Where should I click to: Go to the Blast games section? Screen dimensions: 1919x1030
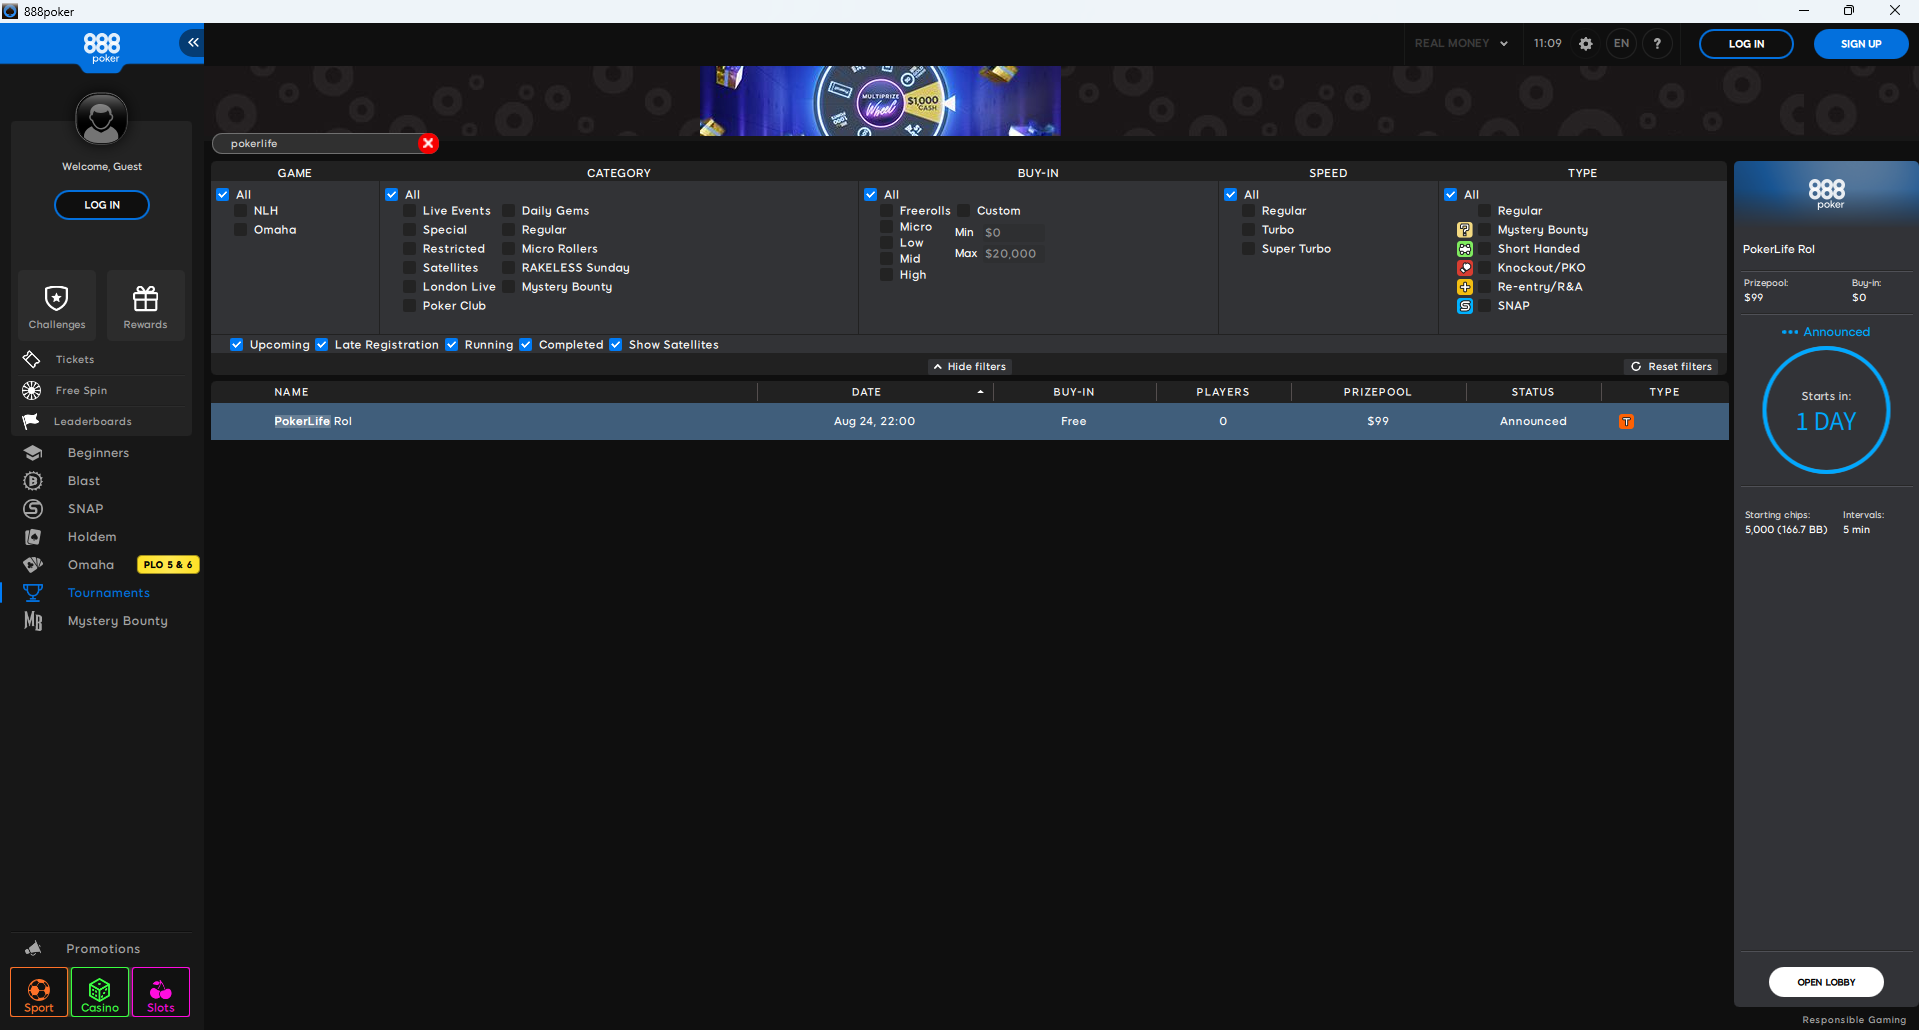[84, 481]
